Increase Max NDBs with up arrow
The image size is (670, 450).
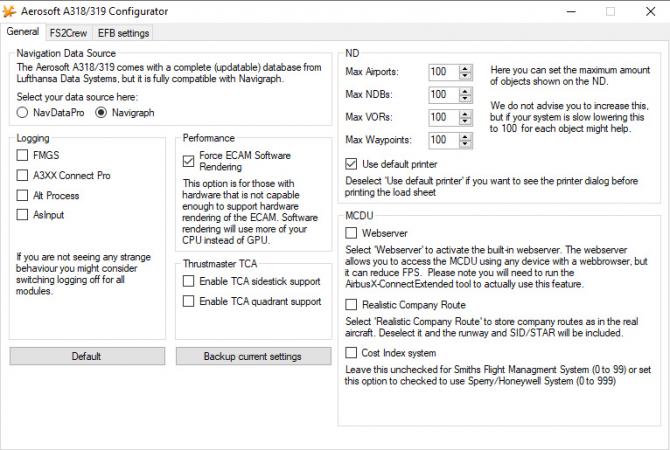click(465, 91)
